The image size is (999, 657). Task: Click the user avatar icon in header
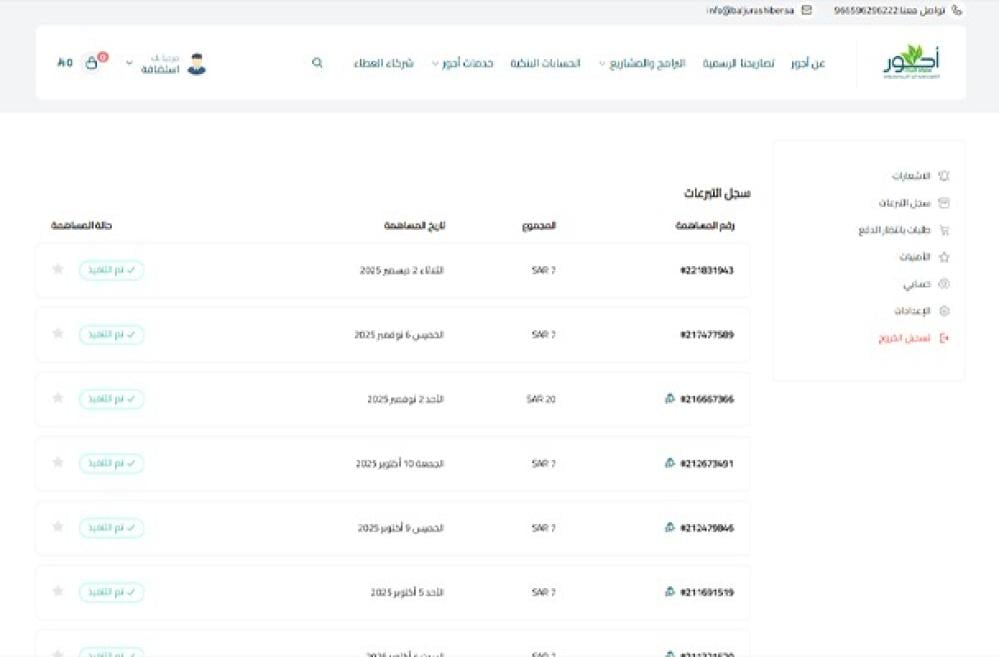click(196, 64)
